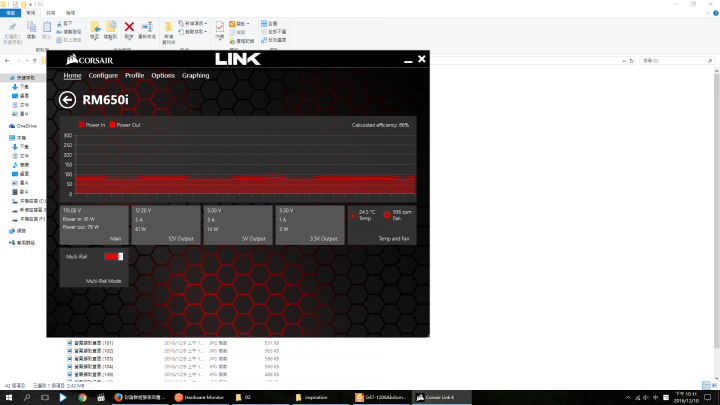The height and width of the screenshot is (405, 720).
Task: Open Explorer help question mark icon
Action: [715, 13]
